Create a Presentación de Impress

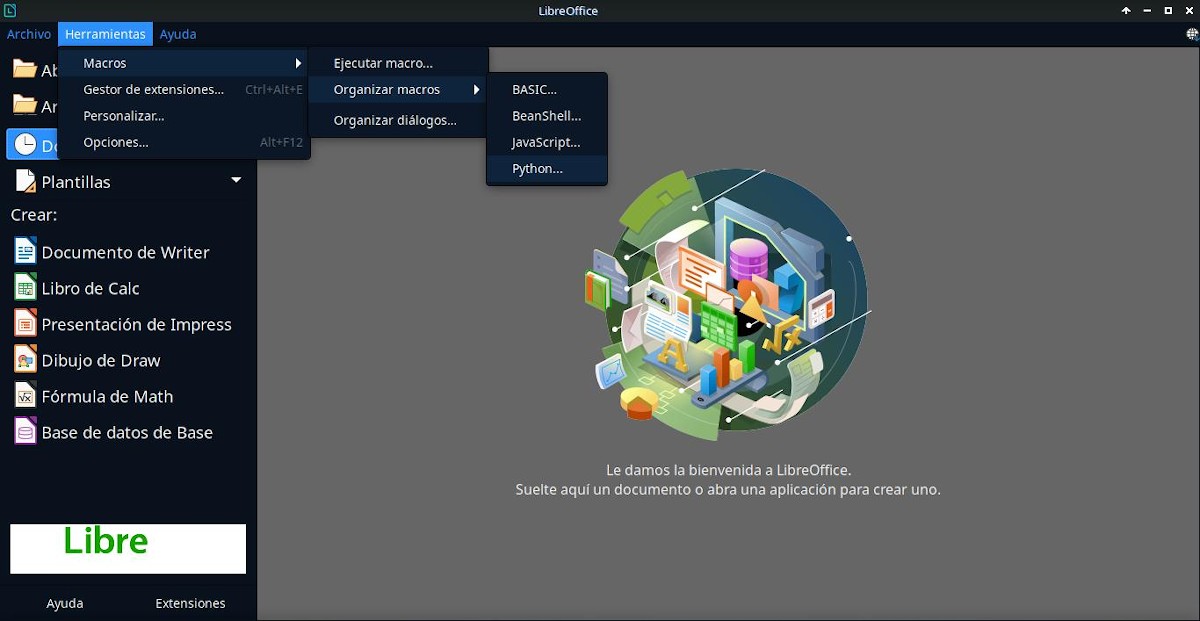coord(136,324)
